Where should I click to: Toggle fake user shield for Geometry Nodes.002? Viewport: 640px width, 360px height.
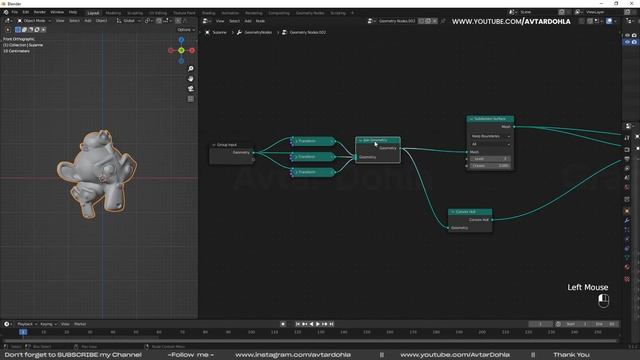[x=421, y=21]
